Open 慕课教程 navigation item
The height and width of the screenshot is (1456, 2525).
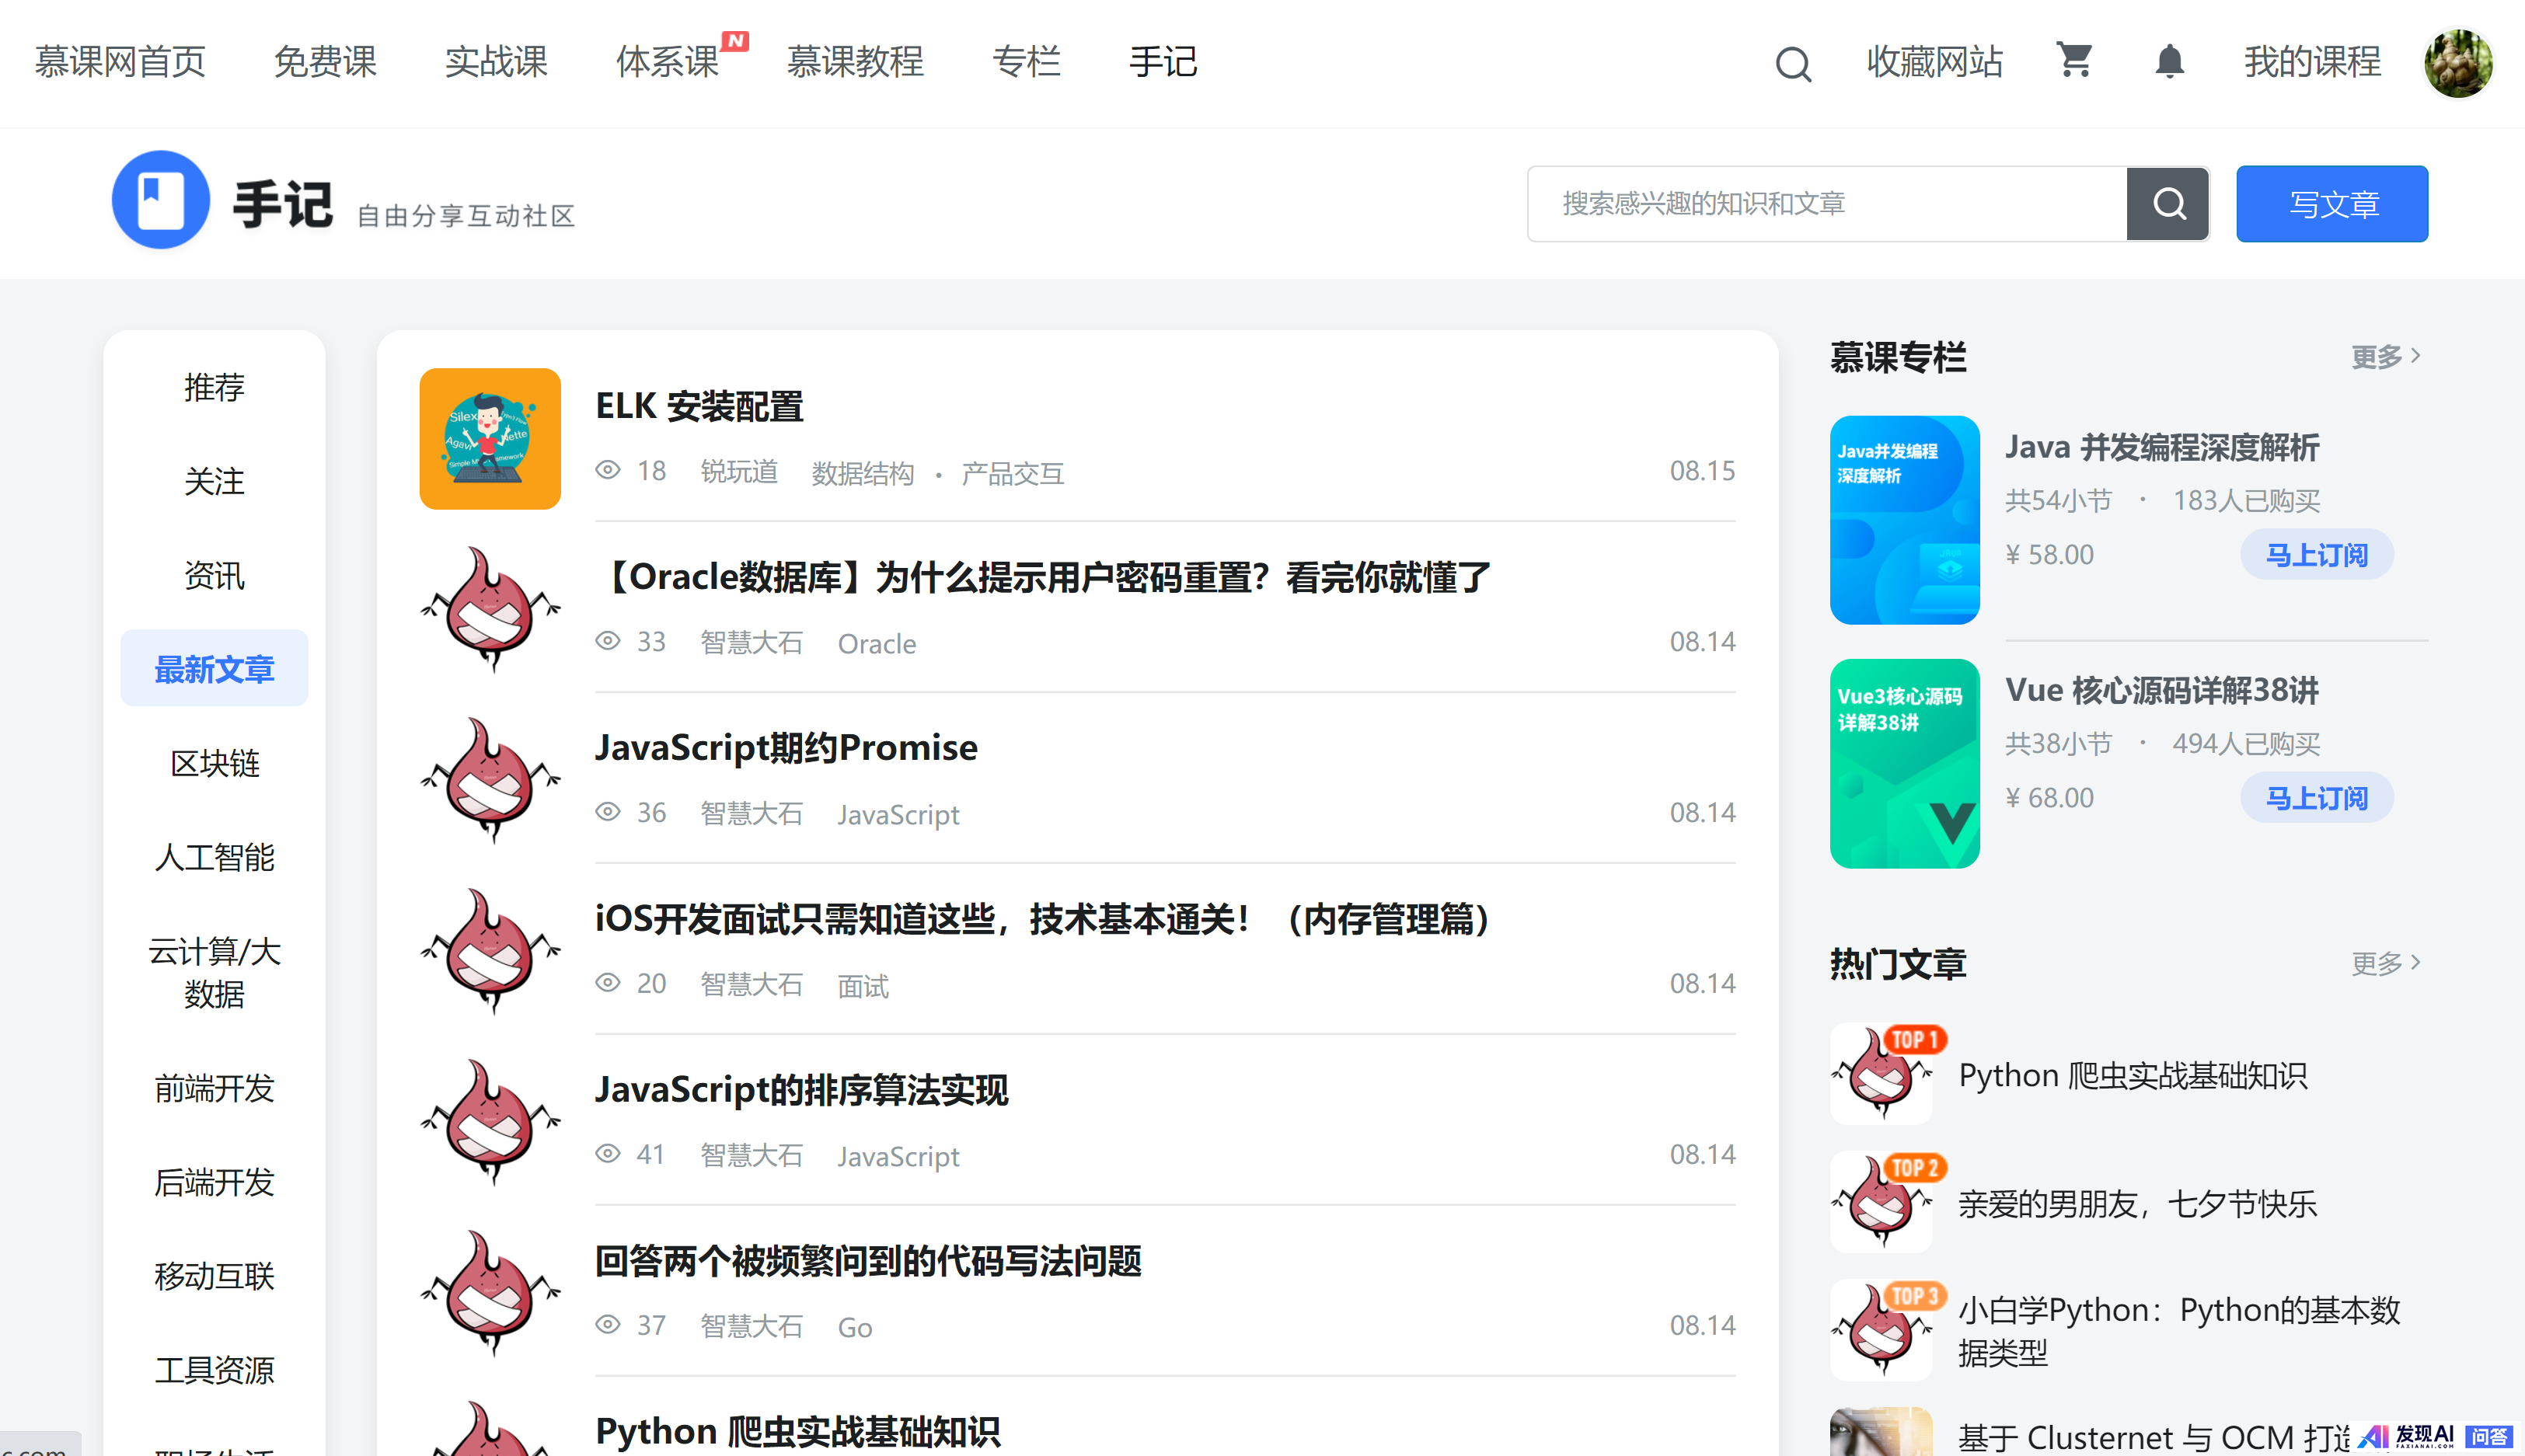pyautogui.click(x=855, y=62)
